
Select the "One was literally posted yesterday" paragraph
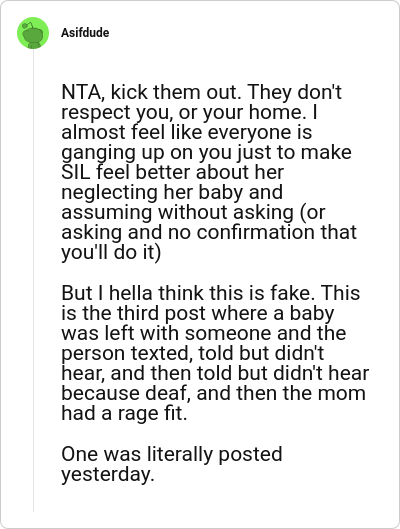[x=171, y=464]
